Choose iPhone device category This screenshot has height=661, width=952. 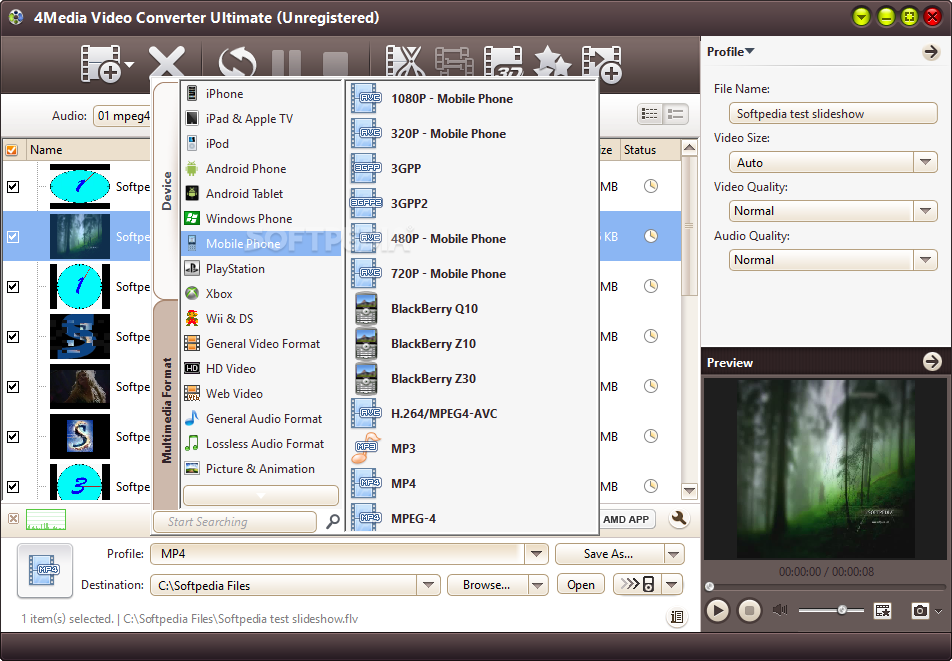(261, 93)
